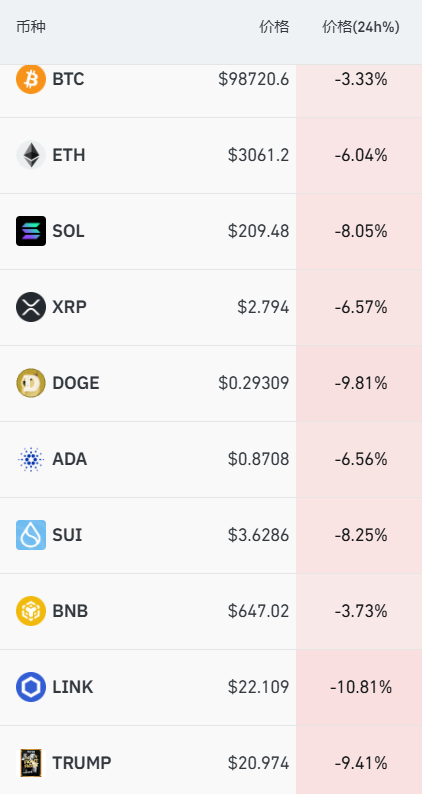Sort by 价格 column header
The height and width of the screenshot is (794, 422).
pyautogui.click(x=274, y=27)
